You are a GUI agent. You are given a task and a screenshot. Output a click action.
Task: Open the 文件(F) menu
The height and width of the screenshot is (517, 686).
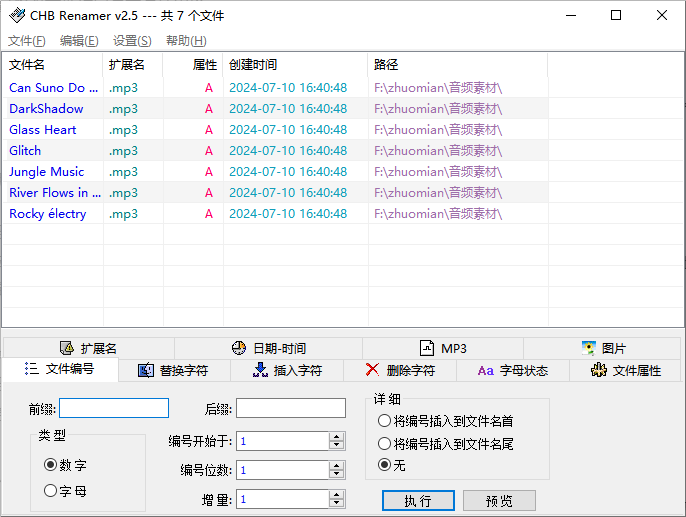tap(27, 41)
